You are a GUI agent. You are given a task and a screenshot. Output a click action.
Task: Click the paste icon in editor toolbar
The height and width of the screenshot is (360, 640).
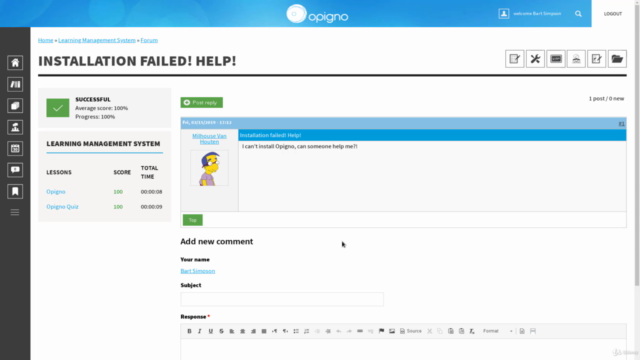pos(451,331)
